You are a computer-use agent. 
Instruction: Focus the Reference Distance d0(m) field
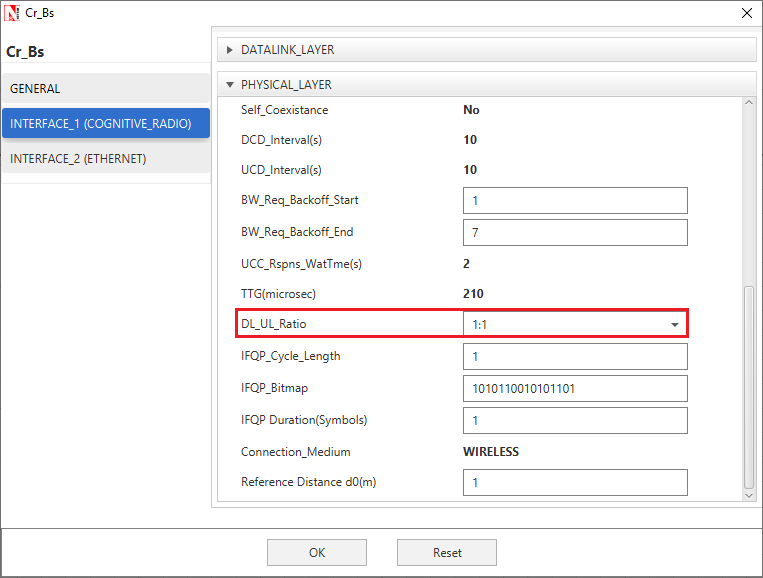575,483
